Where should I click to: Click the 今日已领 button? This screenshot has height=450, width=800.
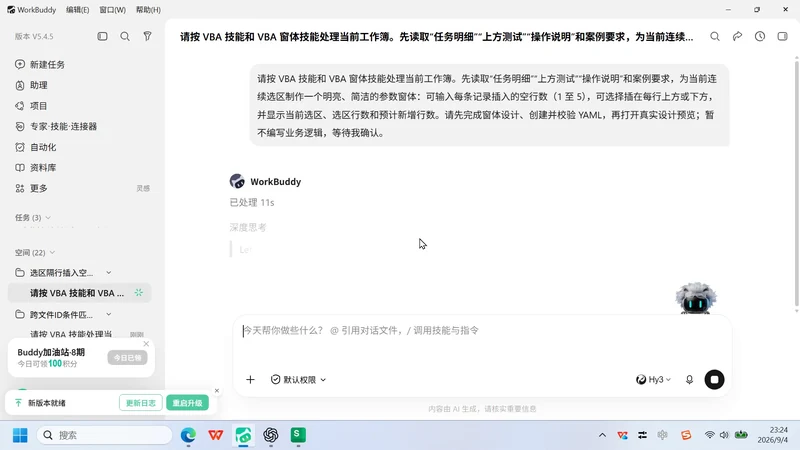point(128,358)
